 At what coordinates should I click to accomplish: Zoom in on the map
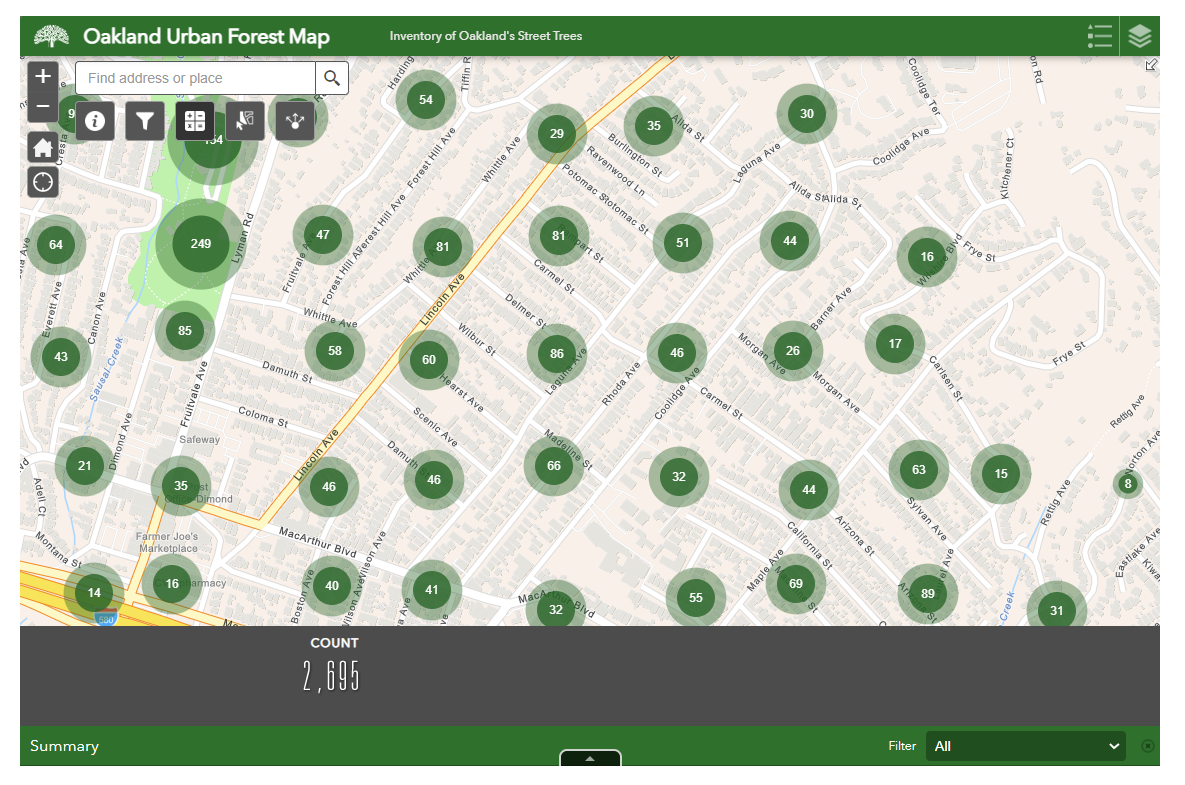[x=43, y=76]
